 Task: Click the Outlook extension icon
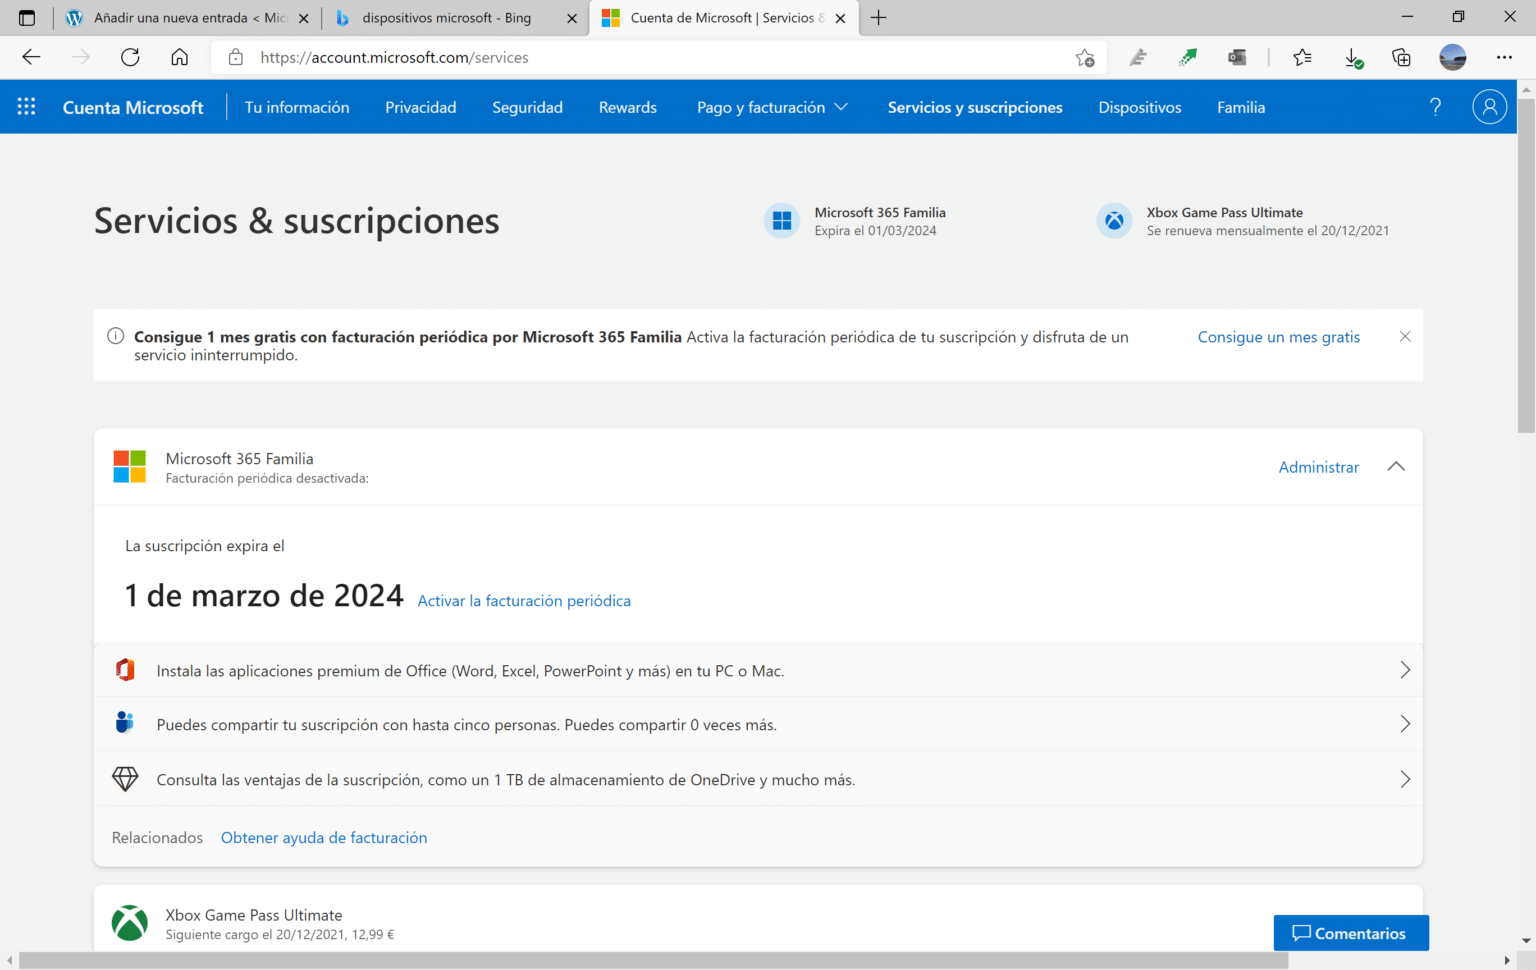pyautogui.click(x=1237, y=57)
